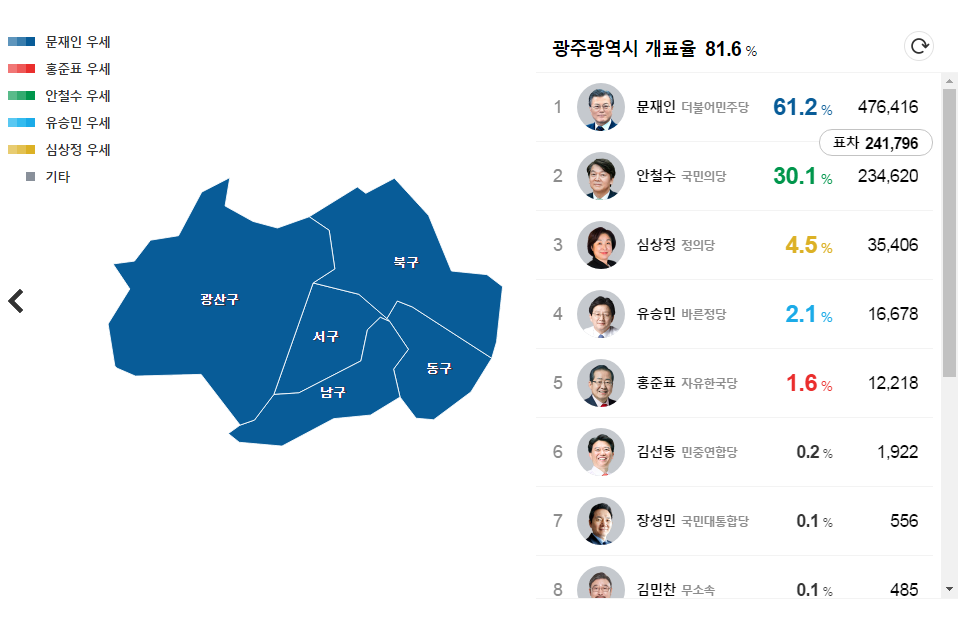Click 심상정's profile picture
This screenshot has width=968, height=623.
pyautogui.click(x=600, y=245)
